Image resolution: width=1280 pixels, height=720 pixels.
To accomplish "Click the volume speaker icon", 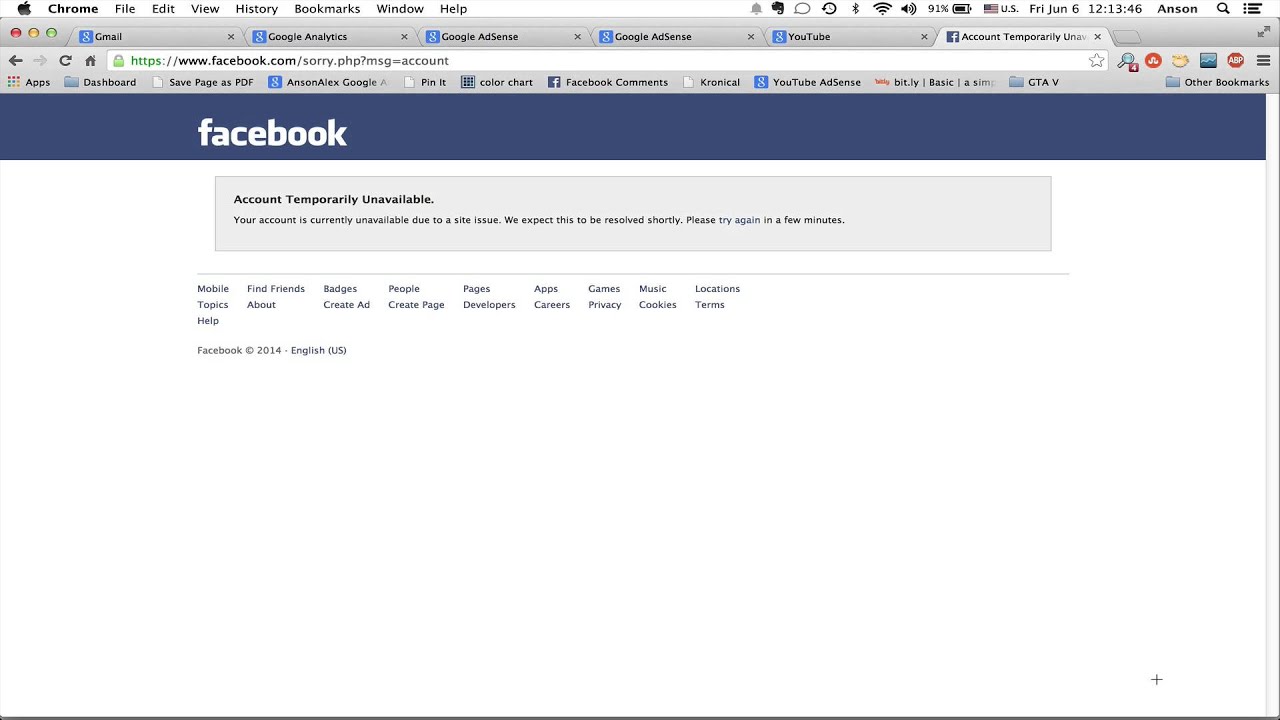I will coord(908,8).
